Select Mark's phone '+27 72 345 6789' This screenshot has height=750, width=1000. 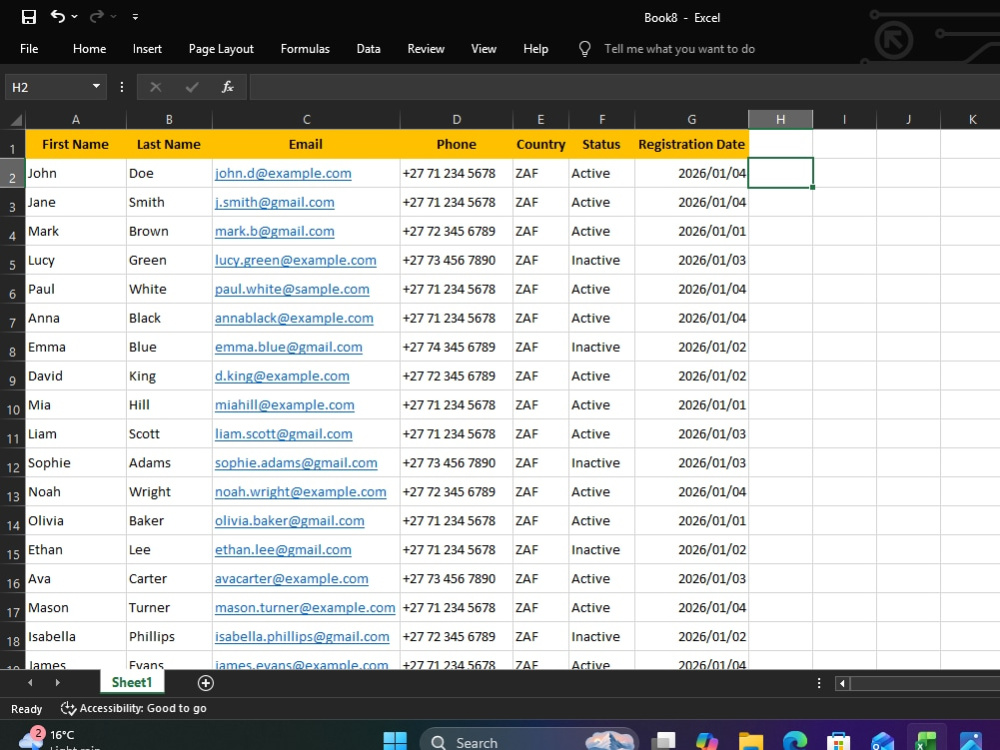457,232
